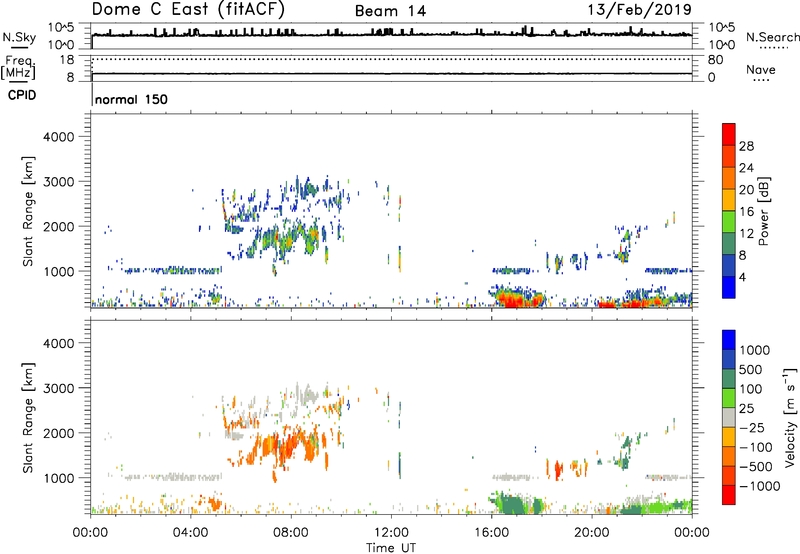
Task: Select the "20:00" time axis label
Action: point(592,533)
